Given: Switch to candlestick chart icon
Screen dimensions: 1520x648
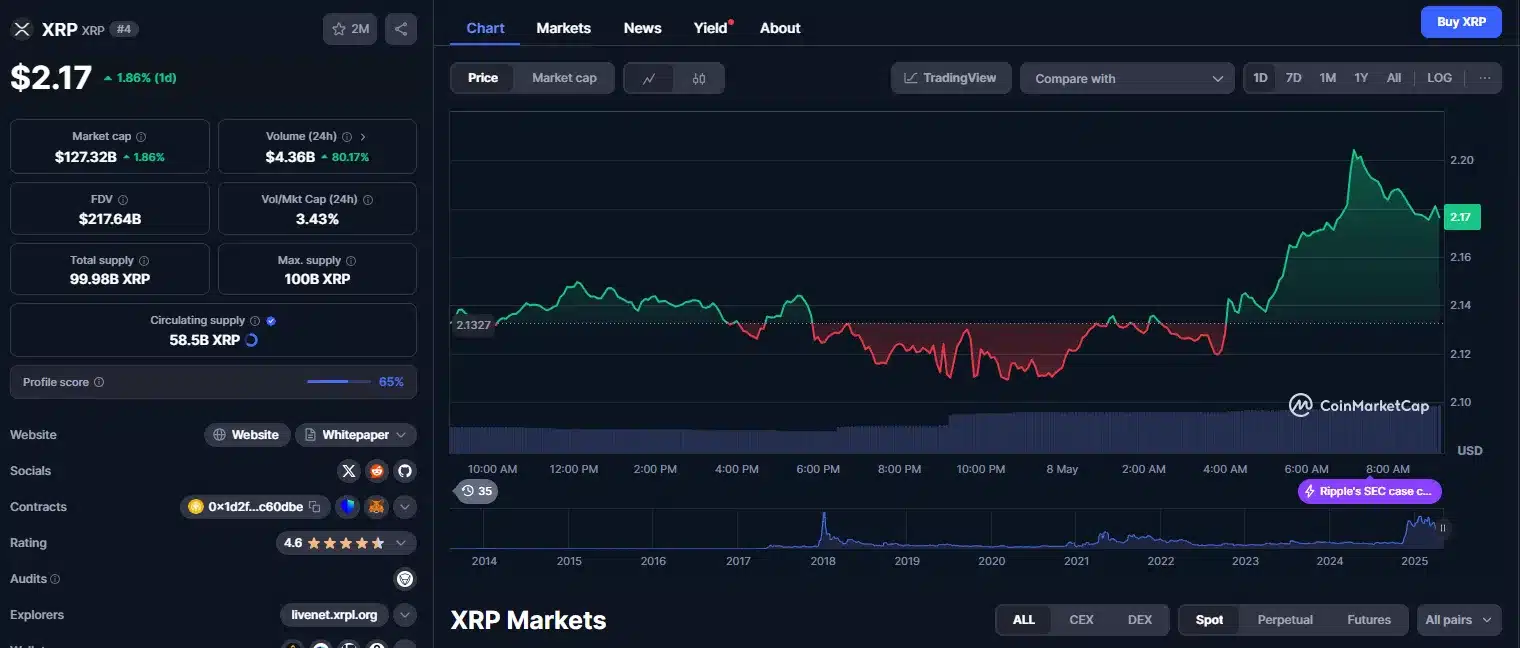Looking at the screenshot, I should (699, 78).
